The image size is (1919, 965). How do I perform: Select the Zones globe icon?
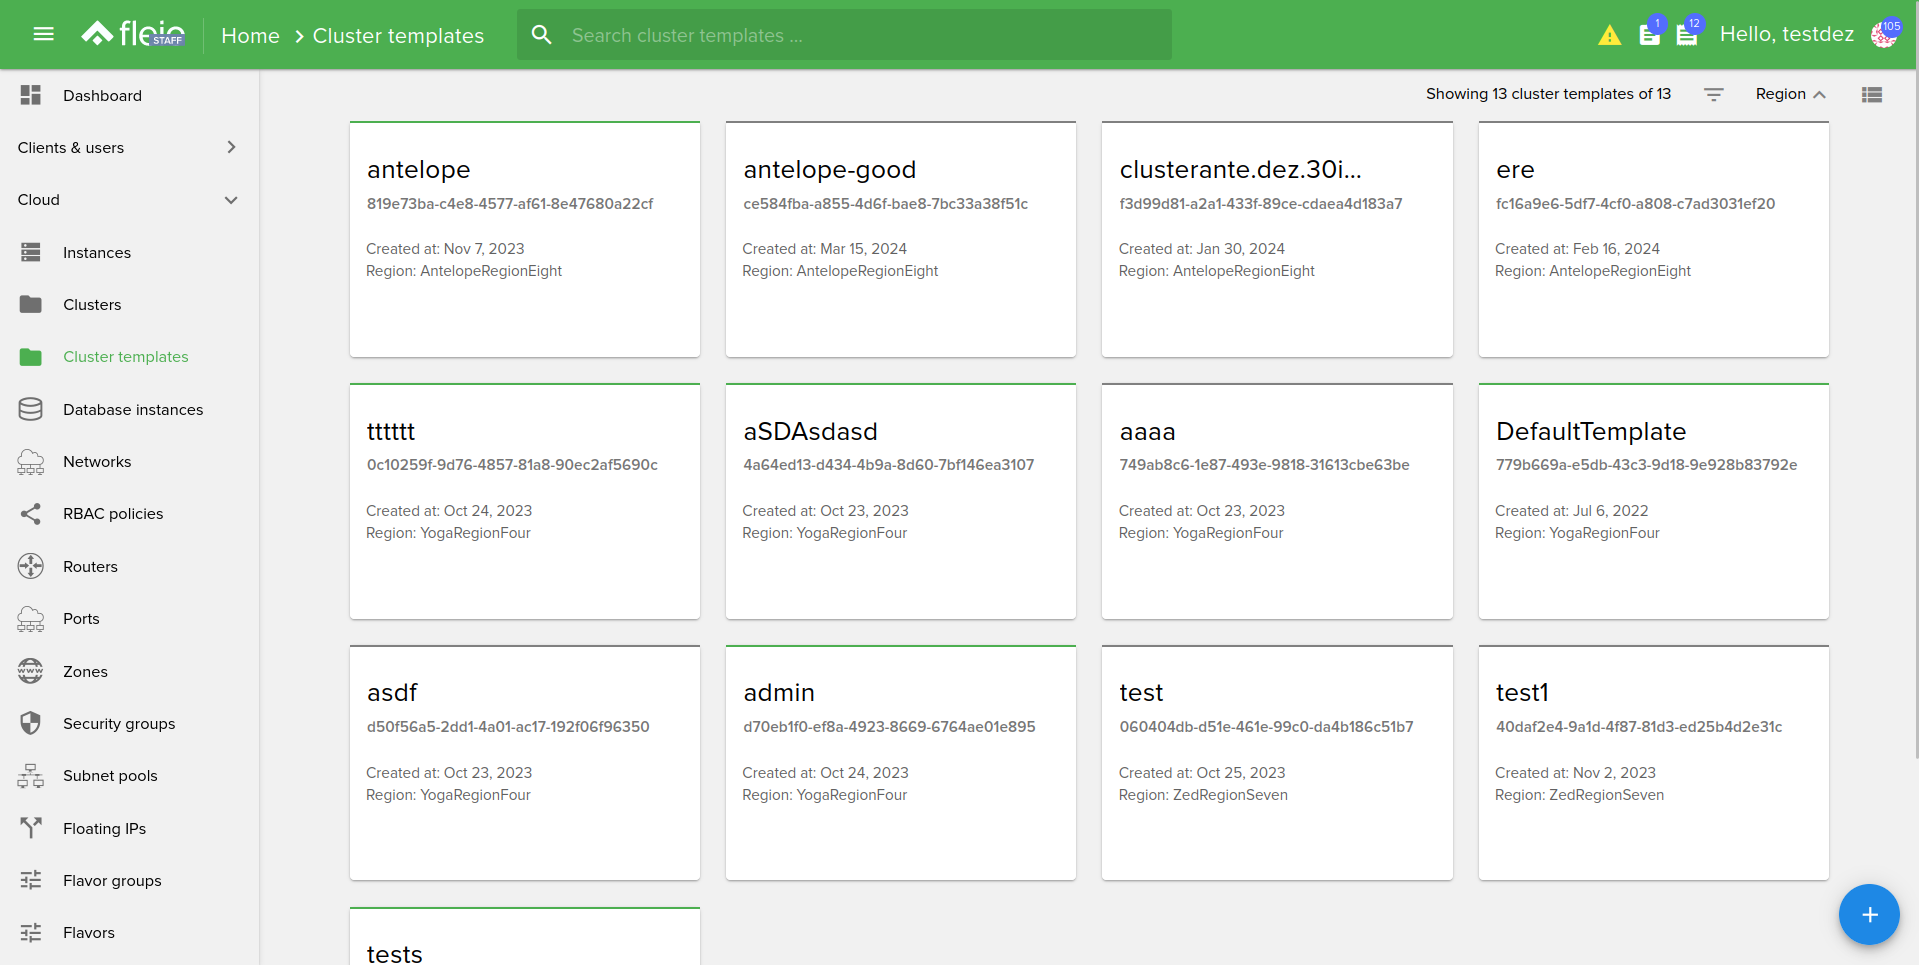(x=30, y=671)
